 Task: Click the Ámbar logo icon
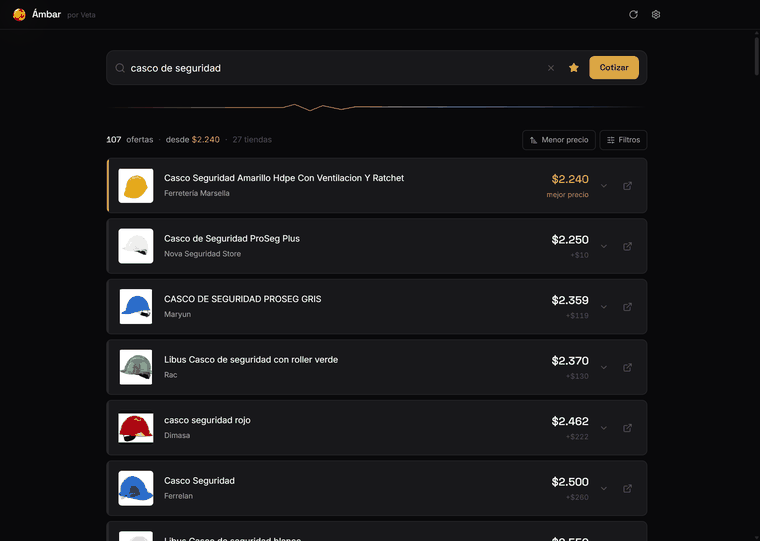19,15
